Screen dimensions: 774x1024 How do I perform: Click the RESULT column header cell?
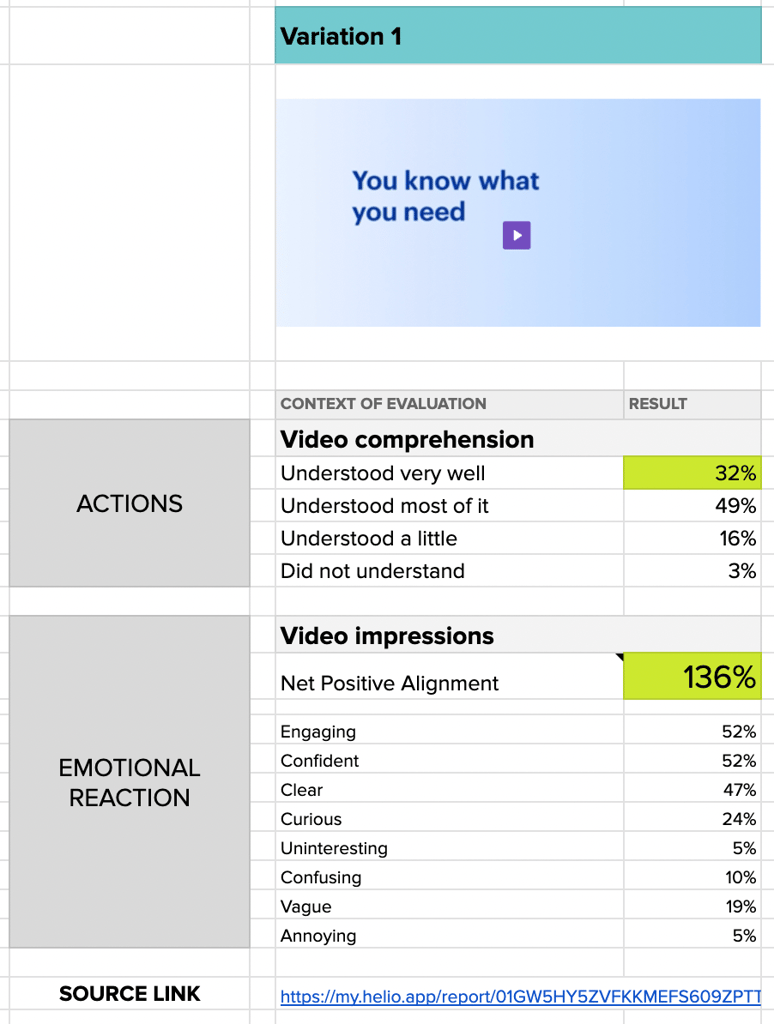click(692, 404)
